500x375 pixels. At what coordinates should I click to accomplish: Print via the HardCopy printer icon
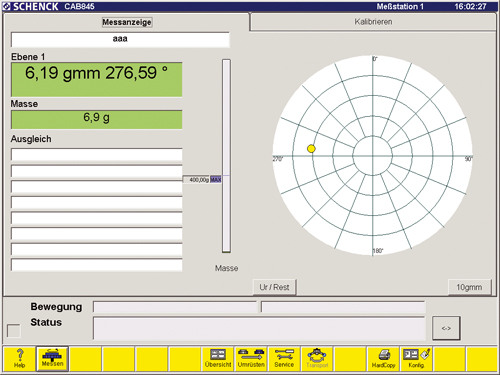coord(383,359)
